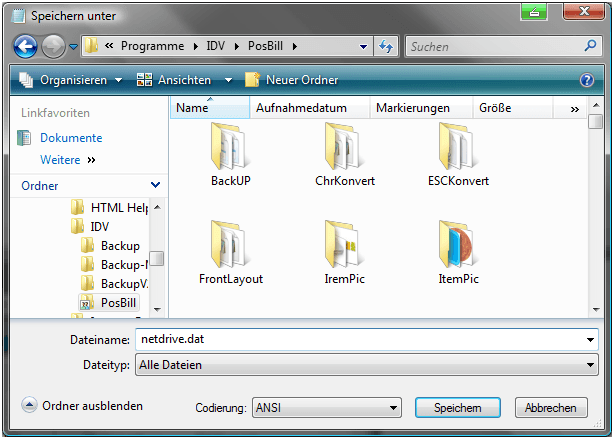Select the BackUP folder icon
This screenshot has height=439, width=614.
point(230,155)
